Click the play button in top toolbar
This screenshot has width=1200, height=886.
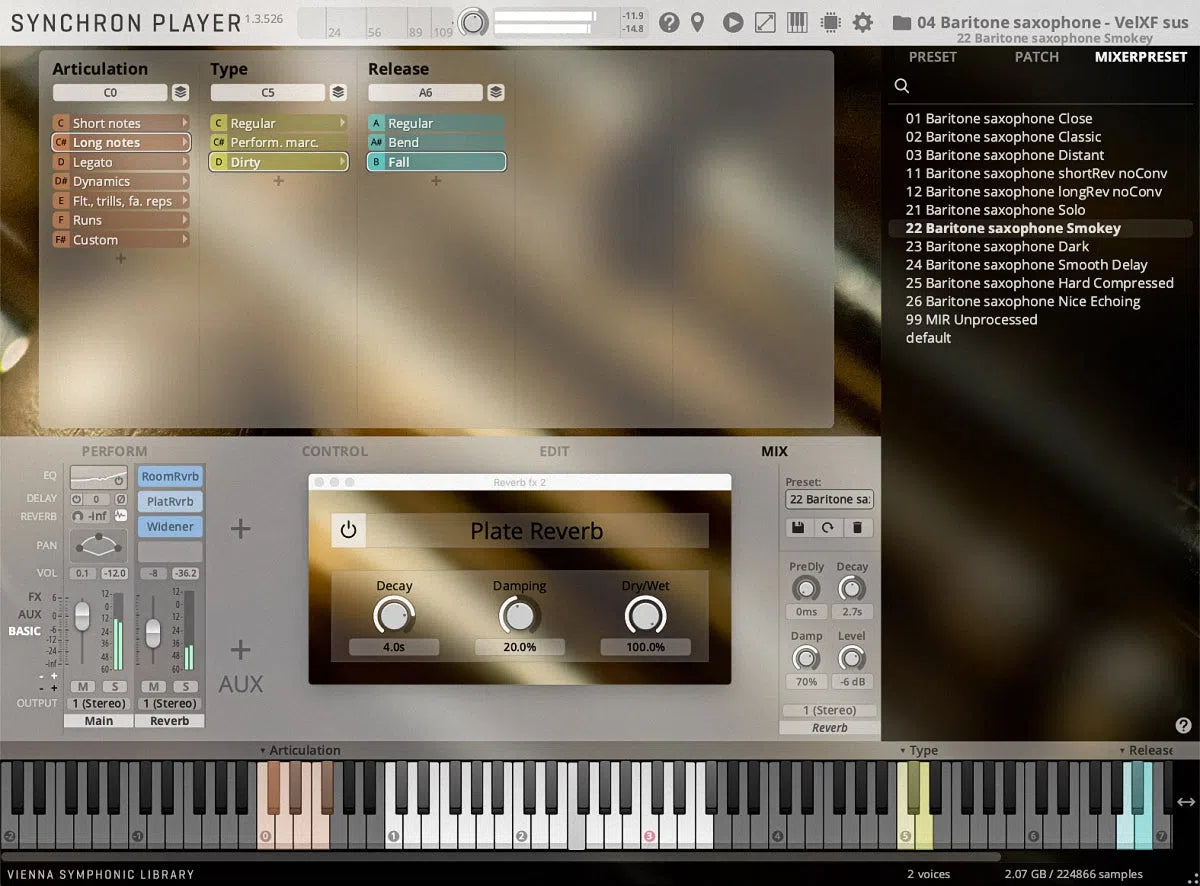pos(733,22)
